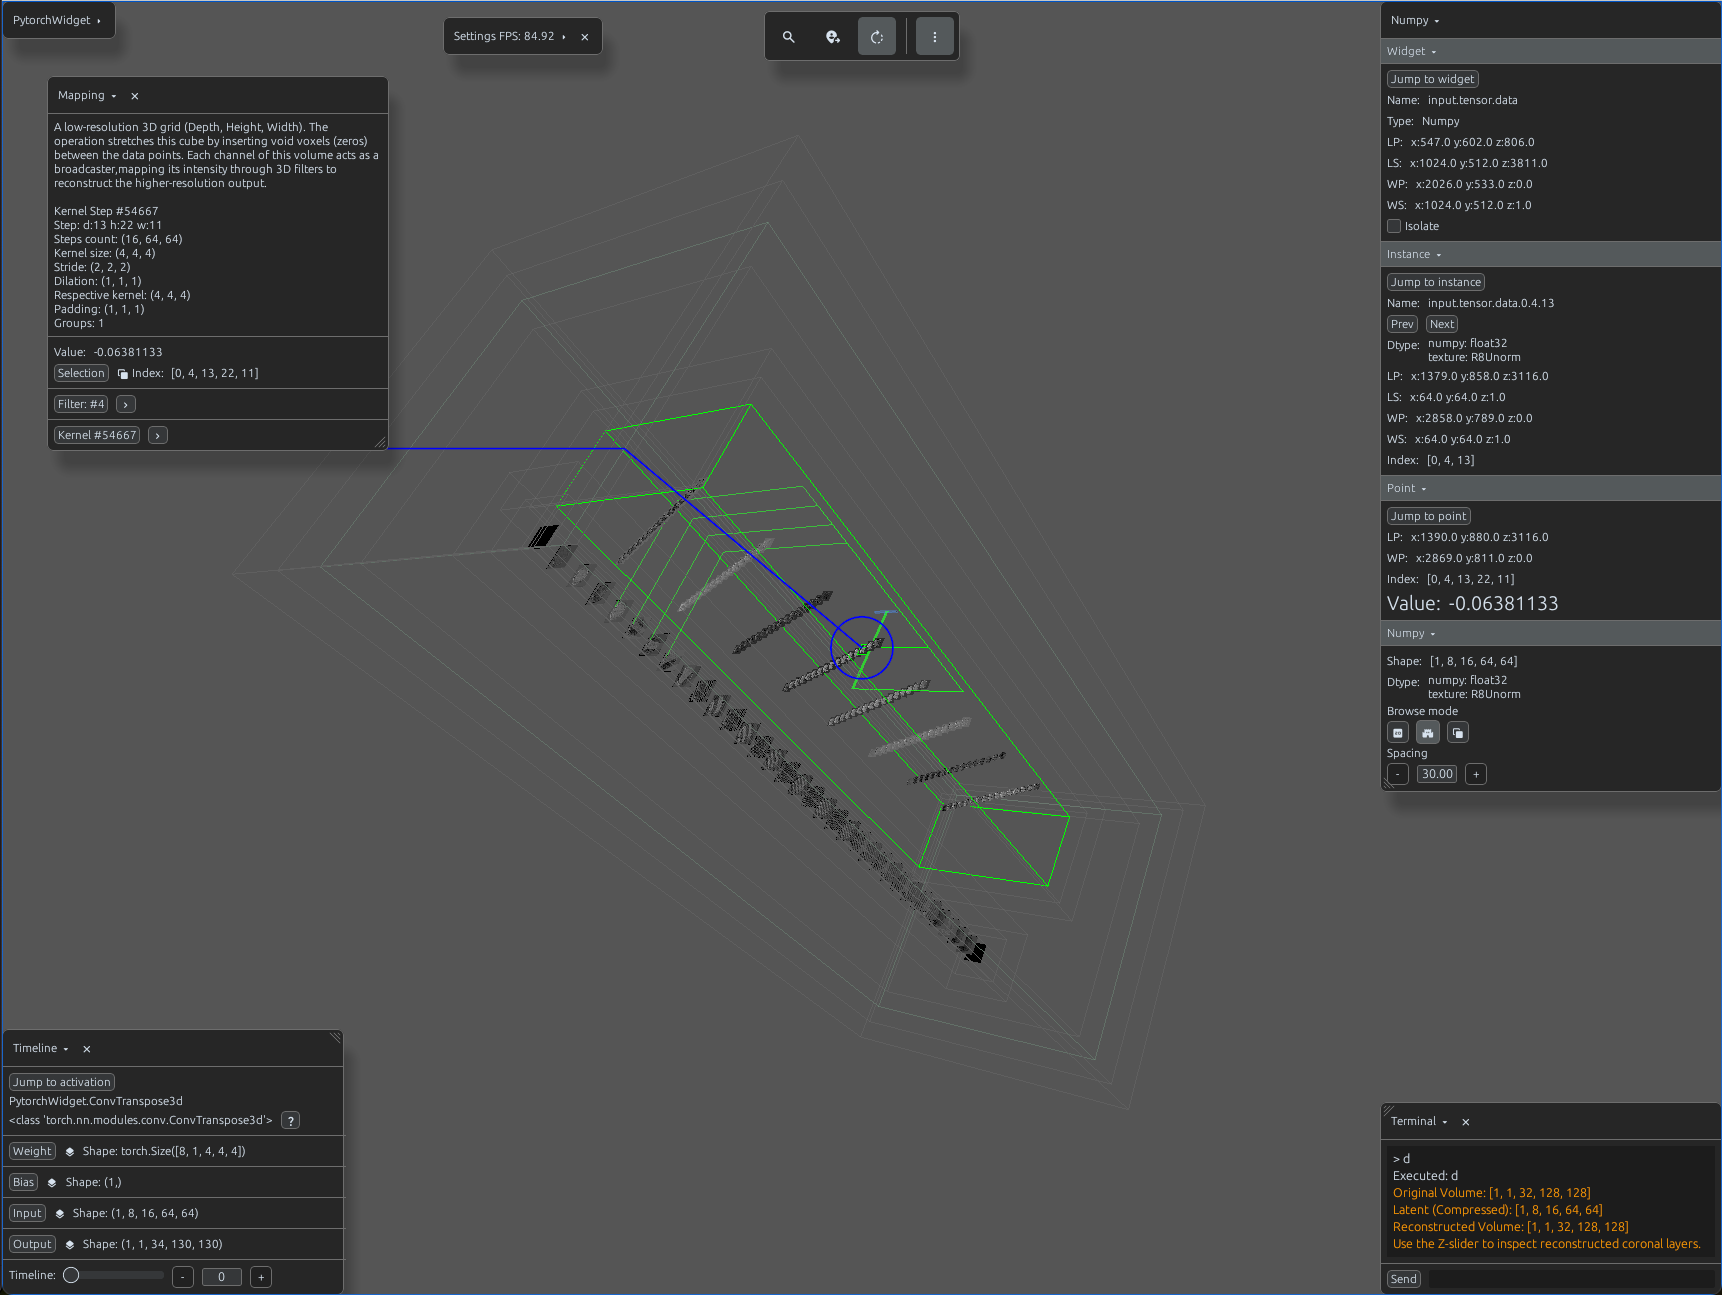Viewport: 1722px width, 1295px height.
Task: Close the Mapping panel
Action: point(135,96)
